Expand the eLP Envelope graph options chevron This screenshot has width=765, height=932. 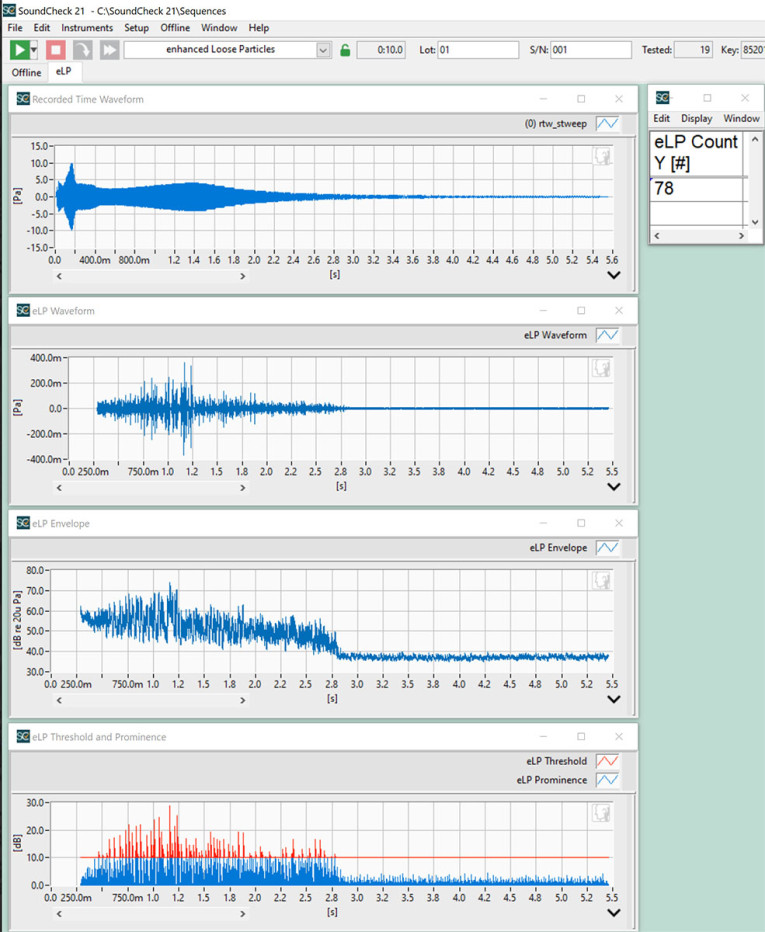614,700
